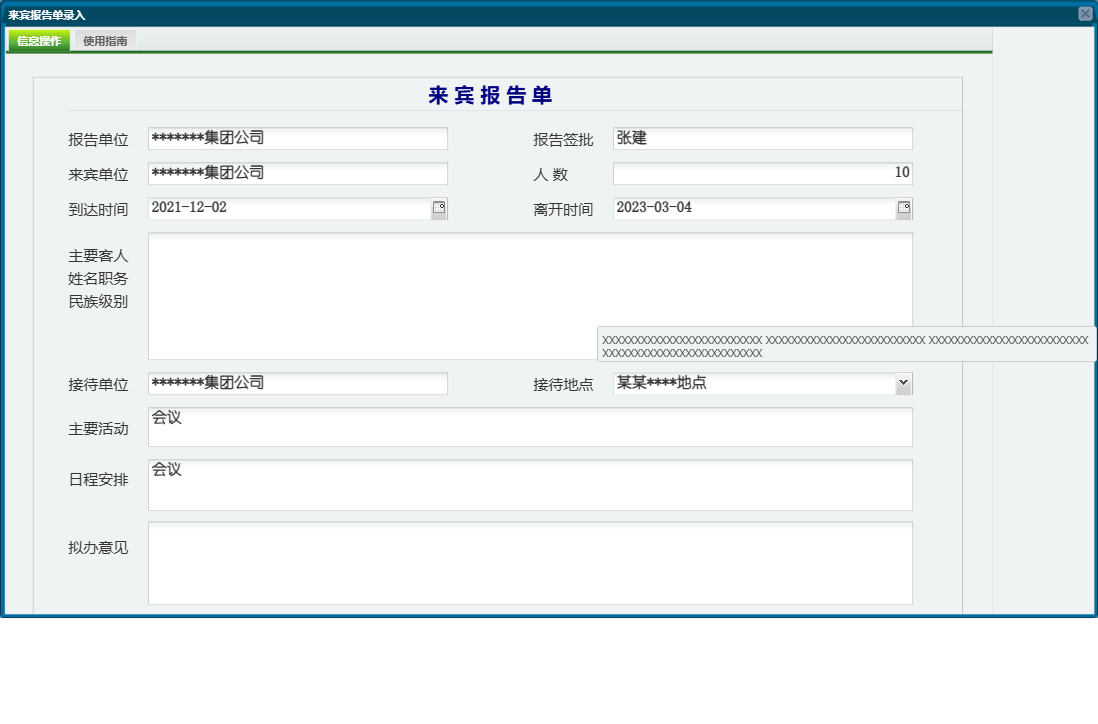Click the 报告单位 label
The image size is (1098, 724).
click(98, 139)
